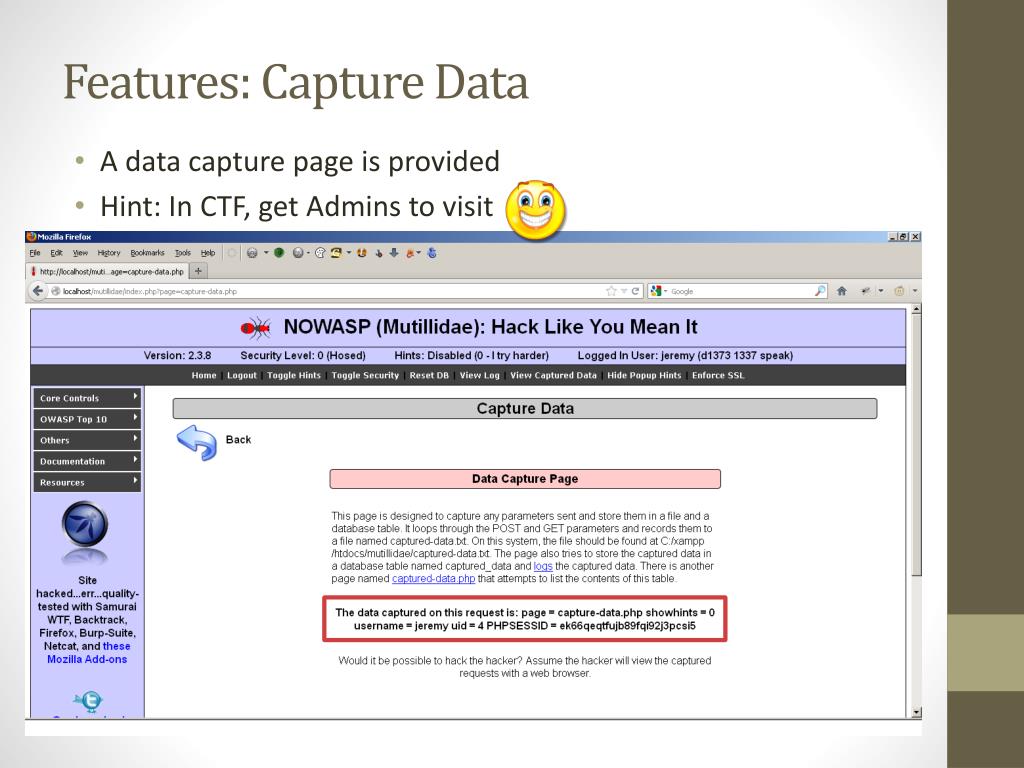Image resolution: width=1024 pixels, height=768 pixels.
Task: Expand the Core Controls sidebar menu
Action: pos(87,398)
